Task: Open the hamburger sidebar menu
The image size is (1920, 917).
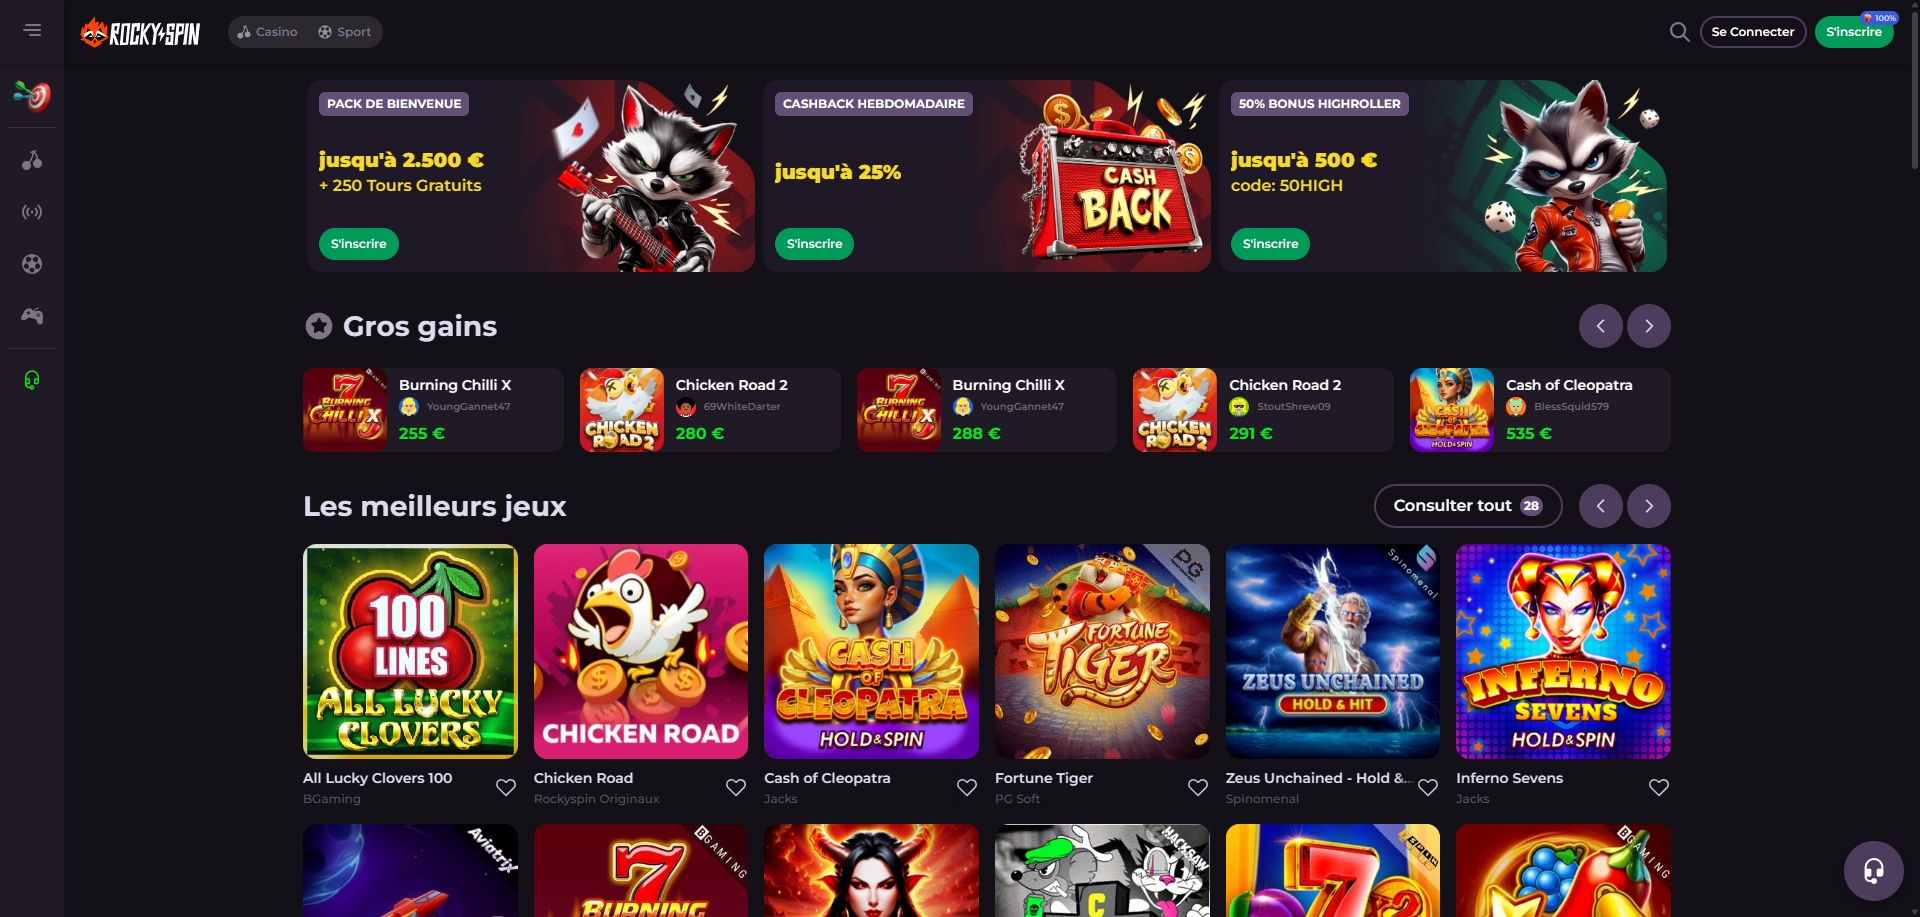Action: [32, 30]
